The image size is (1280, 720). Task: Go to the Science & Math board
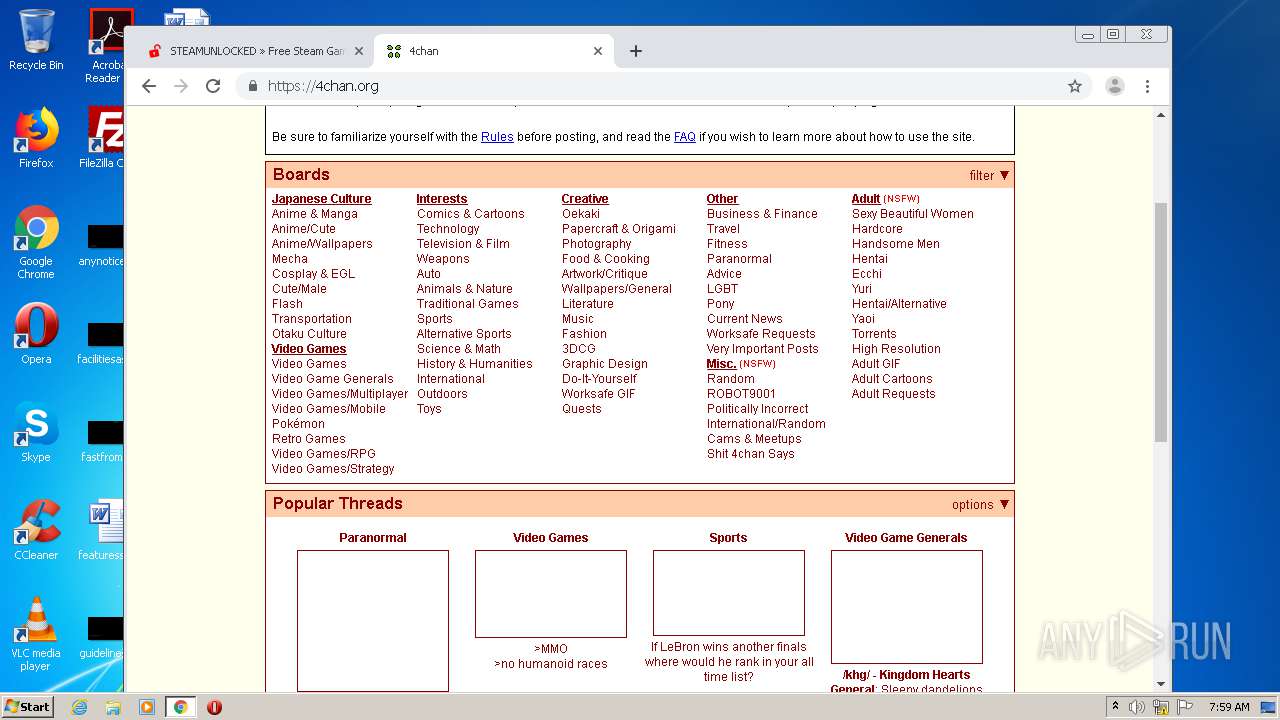click(x=459, y=349)
